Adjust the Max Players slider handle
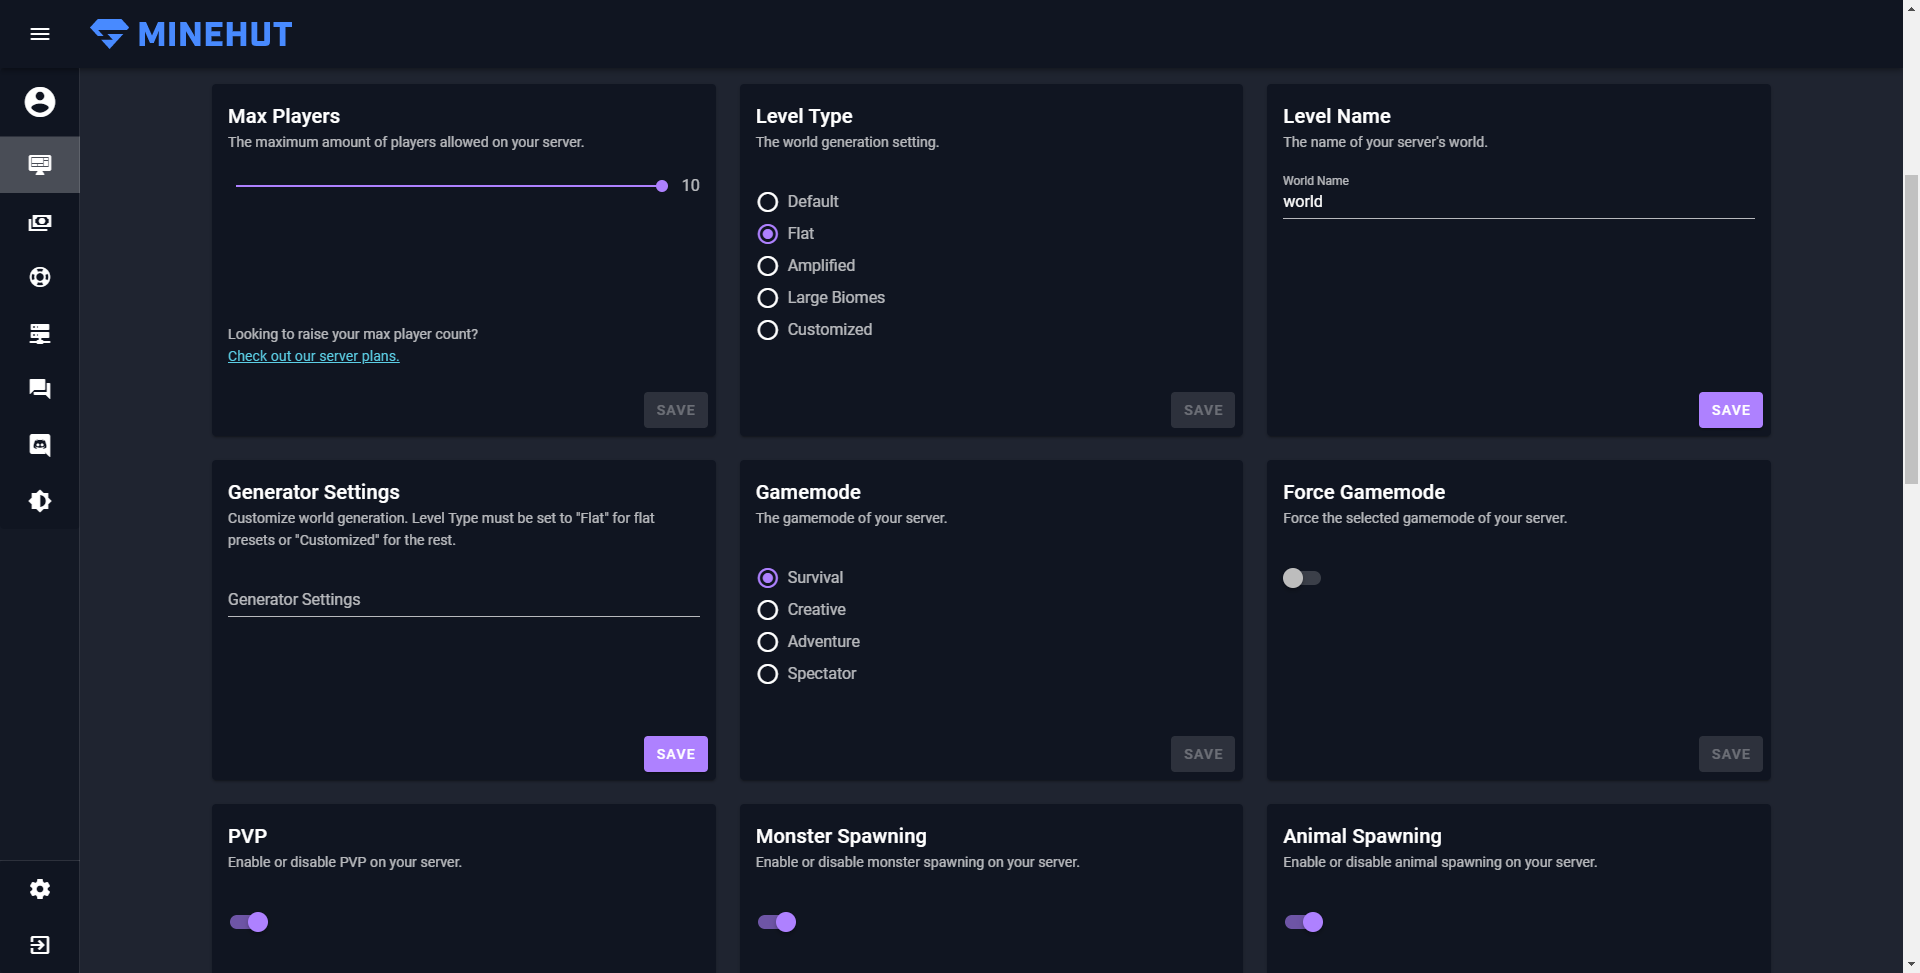Viewport: 1920px width, 973px height. (662, 186)
